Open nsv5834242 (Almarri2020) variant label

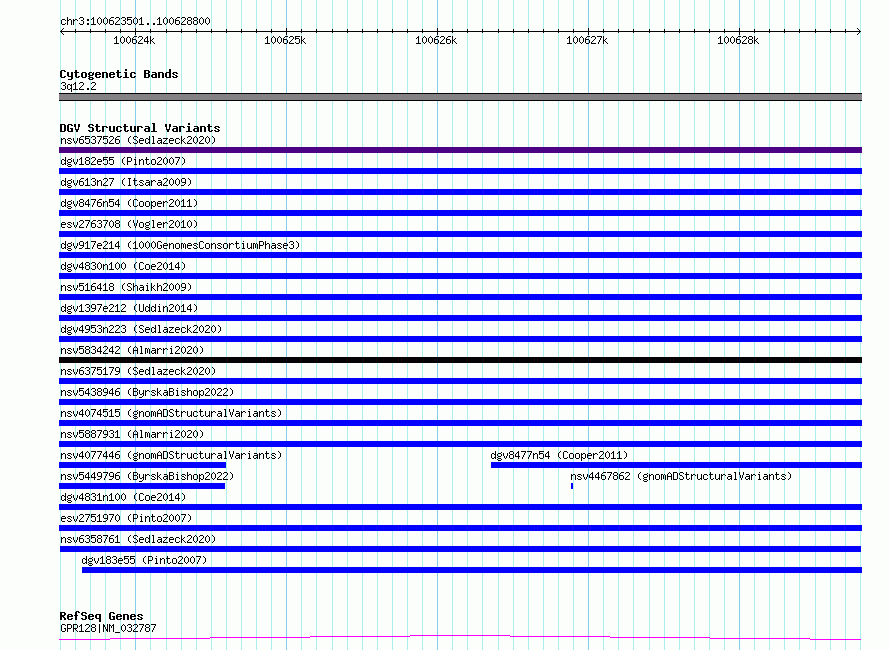click(132, 350)
